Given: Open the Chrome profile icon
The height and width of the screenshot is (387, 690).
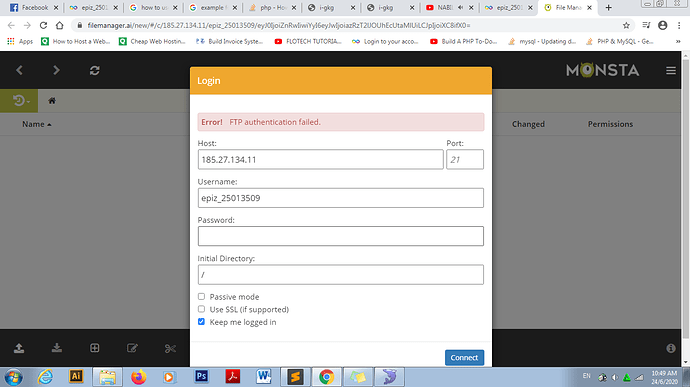Looking at the screenshot, I should pyautogui.click(x=662, y=26).
